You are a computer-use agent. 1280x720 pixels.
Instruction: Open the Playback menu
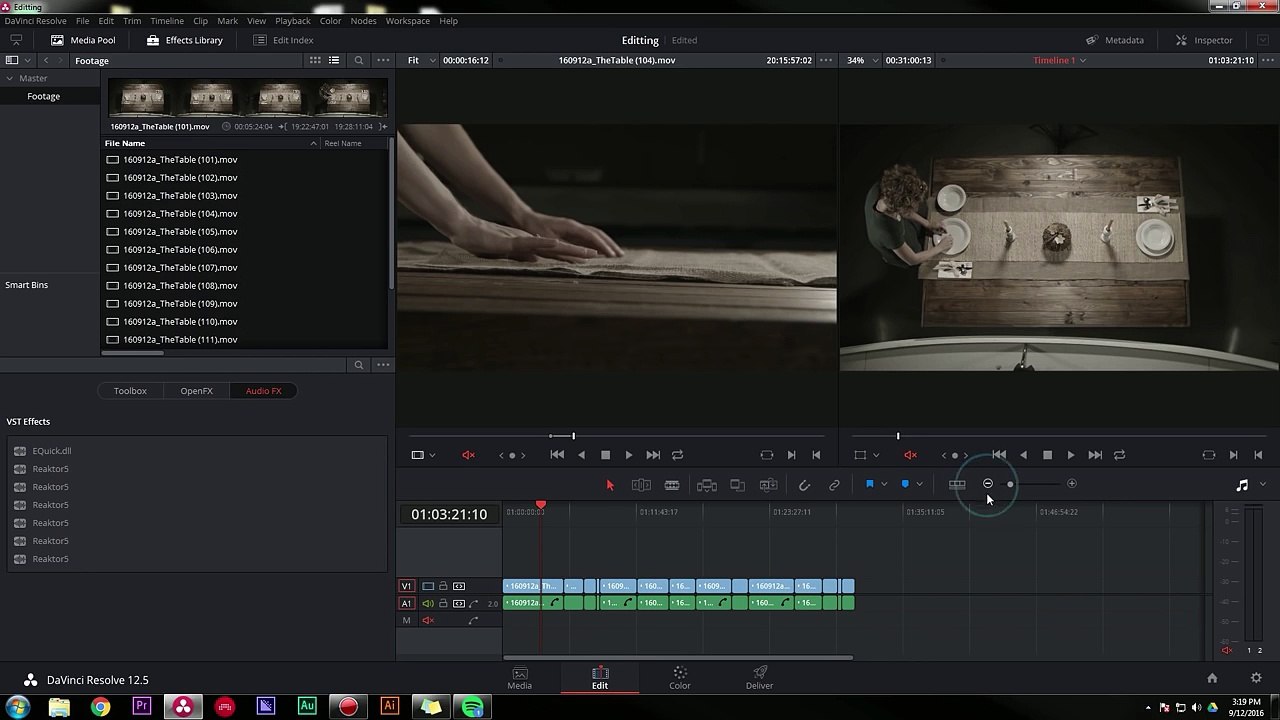click(x=292, y=21)
